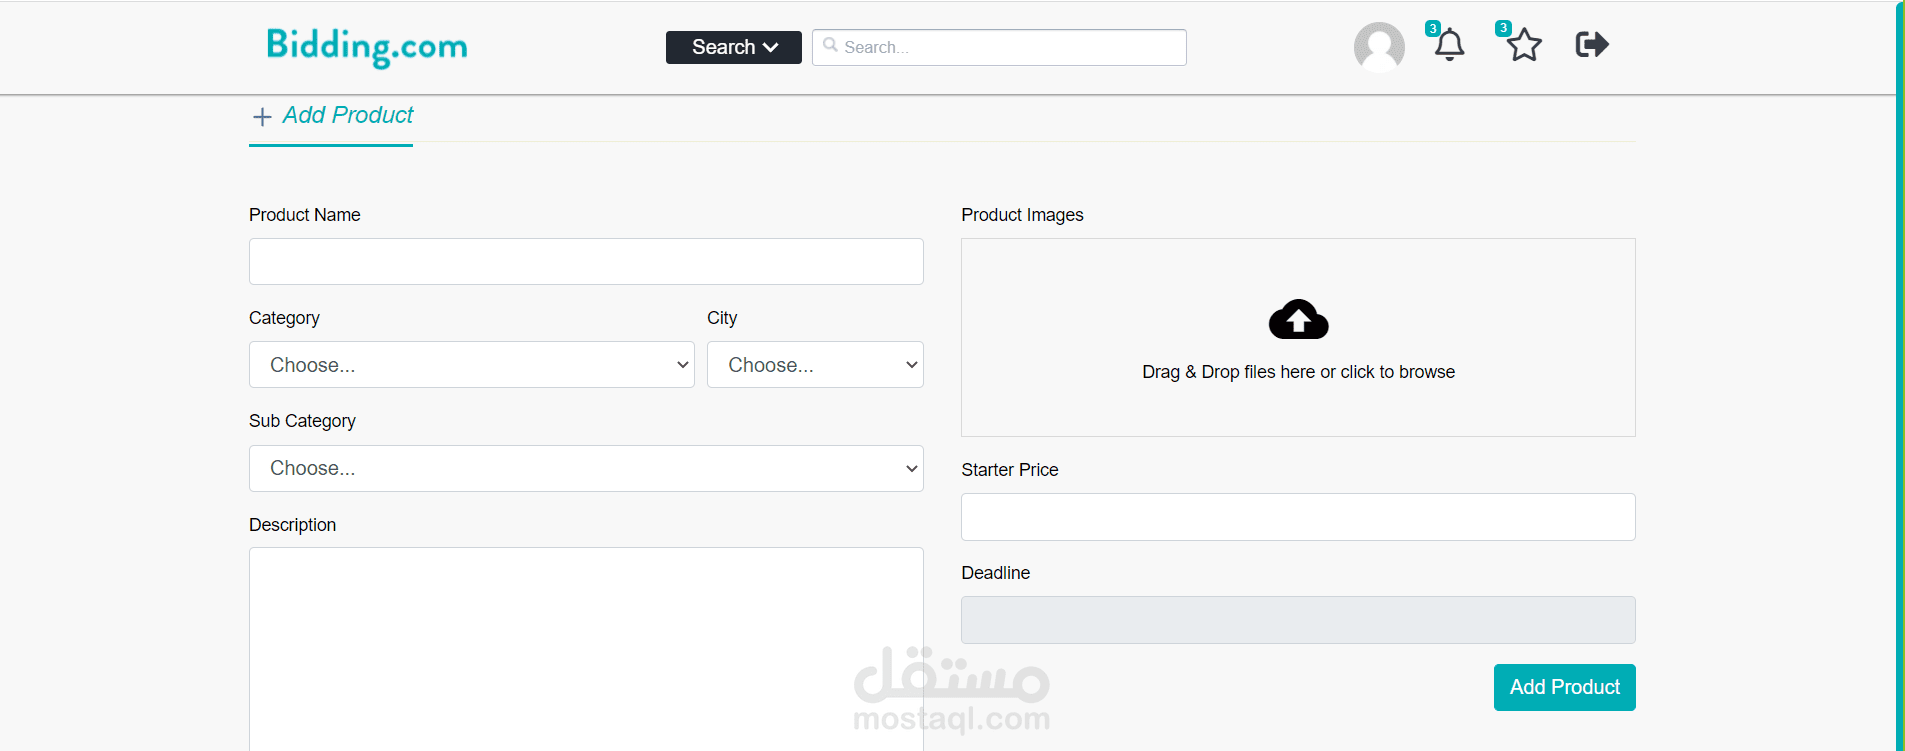This screenshot has height=751, width=1905.
Task: Expand the Category dropdown
Action: coord(471,365)
